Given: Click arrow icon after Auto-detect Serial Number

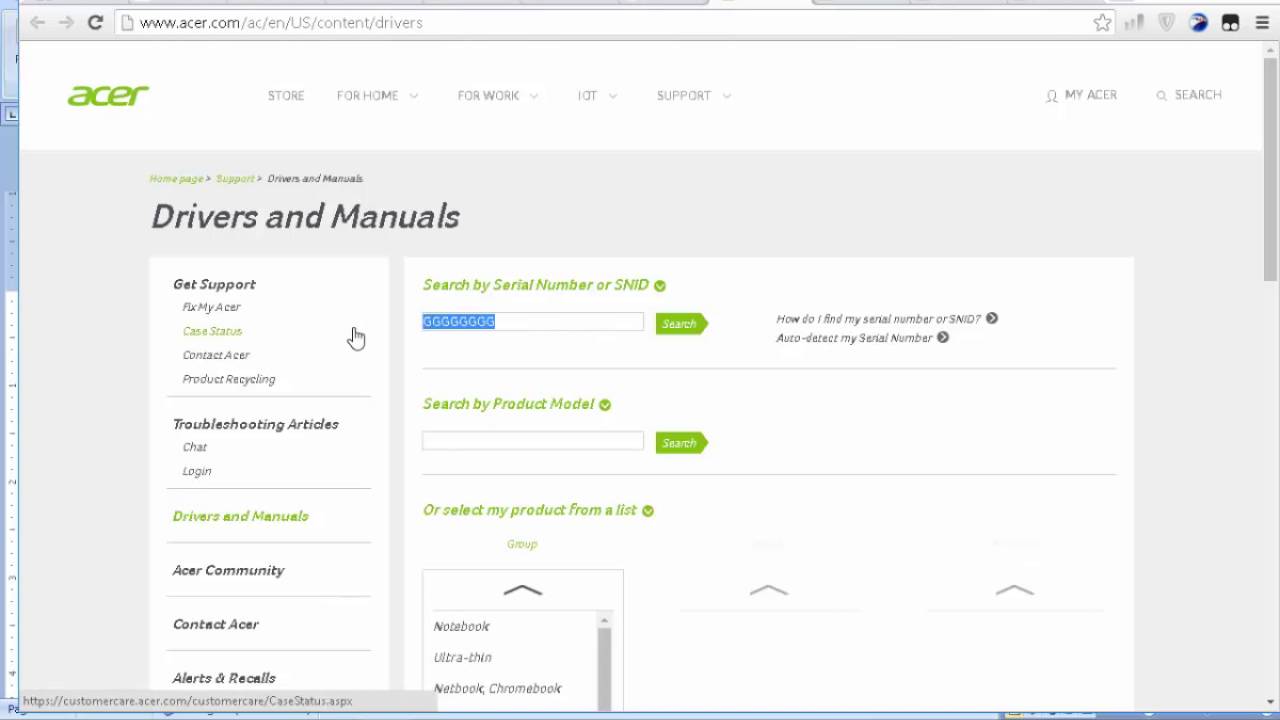Looking at the screenshot, I should tap(942, 337).
